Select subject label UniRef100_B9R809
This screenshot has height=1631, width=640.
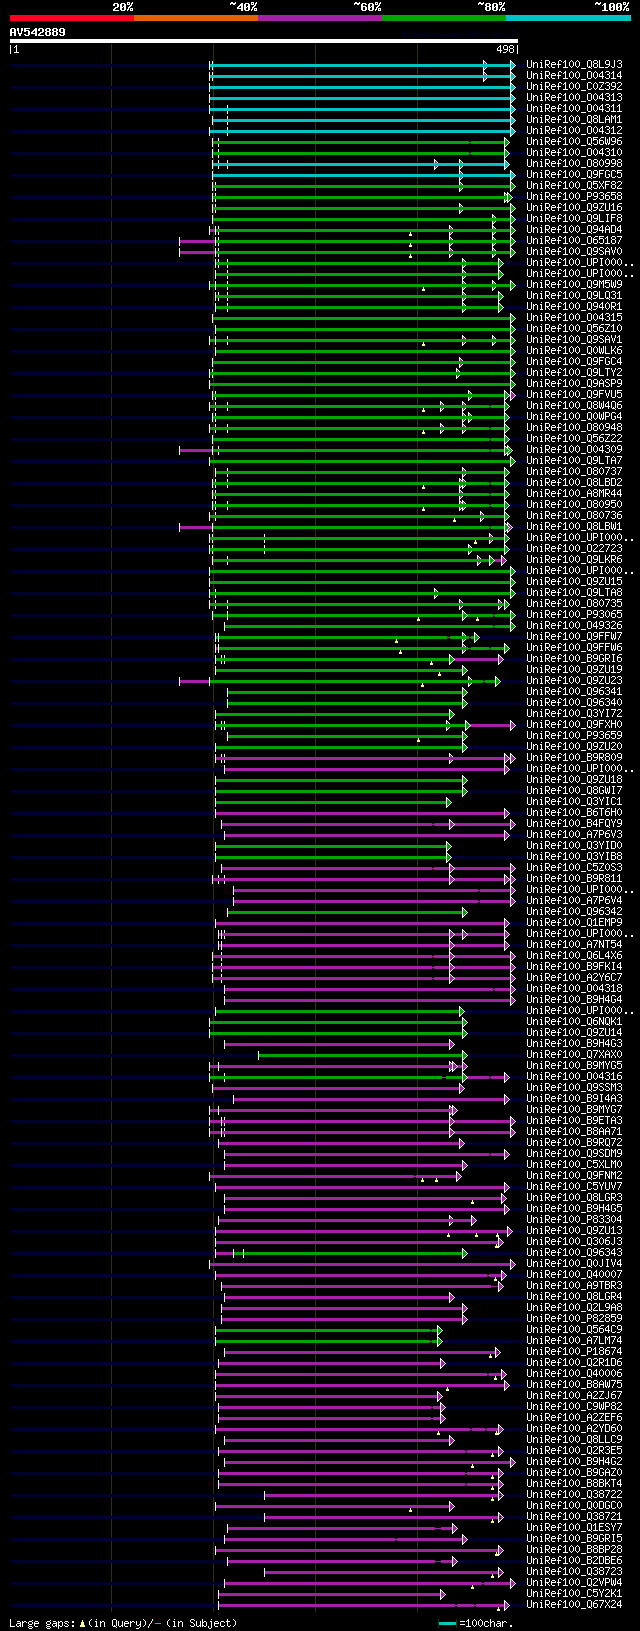coord(574,757)
